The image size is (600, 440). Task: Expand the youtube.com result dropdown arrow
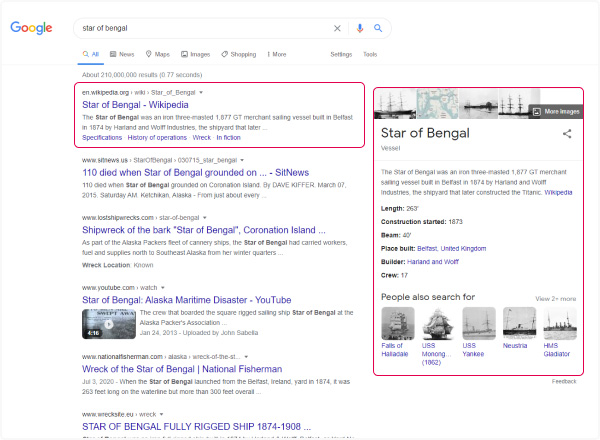[163, 288]
